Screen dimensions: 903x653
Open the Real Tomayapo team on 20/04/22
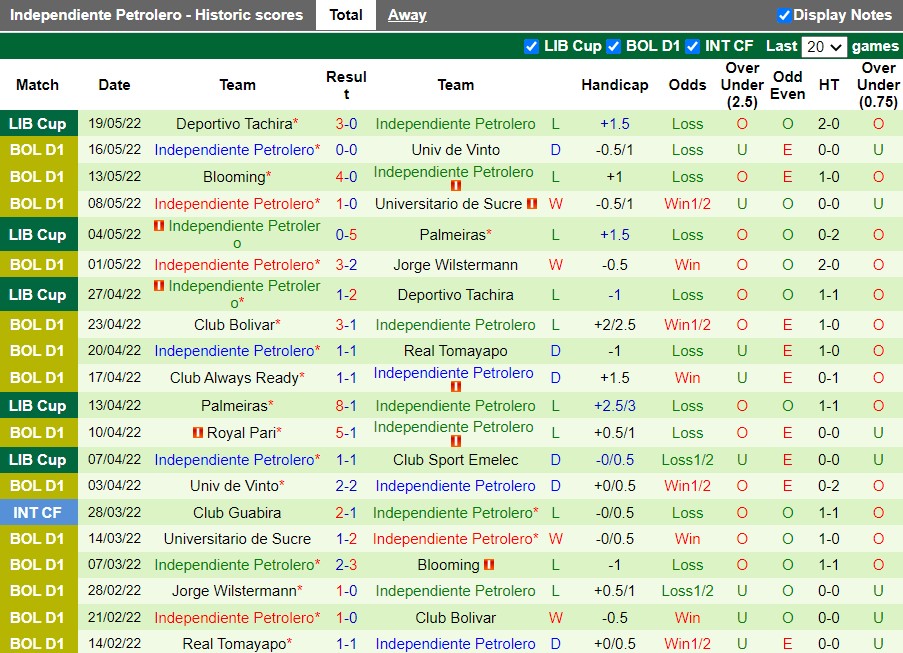tap(456, 351)
